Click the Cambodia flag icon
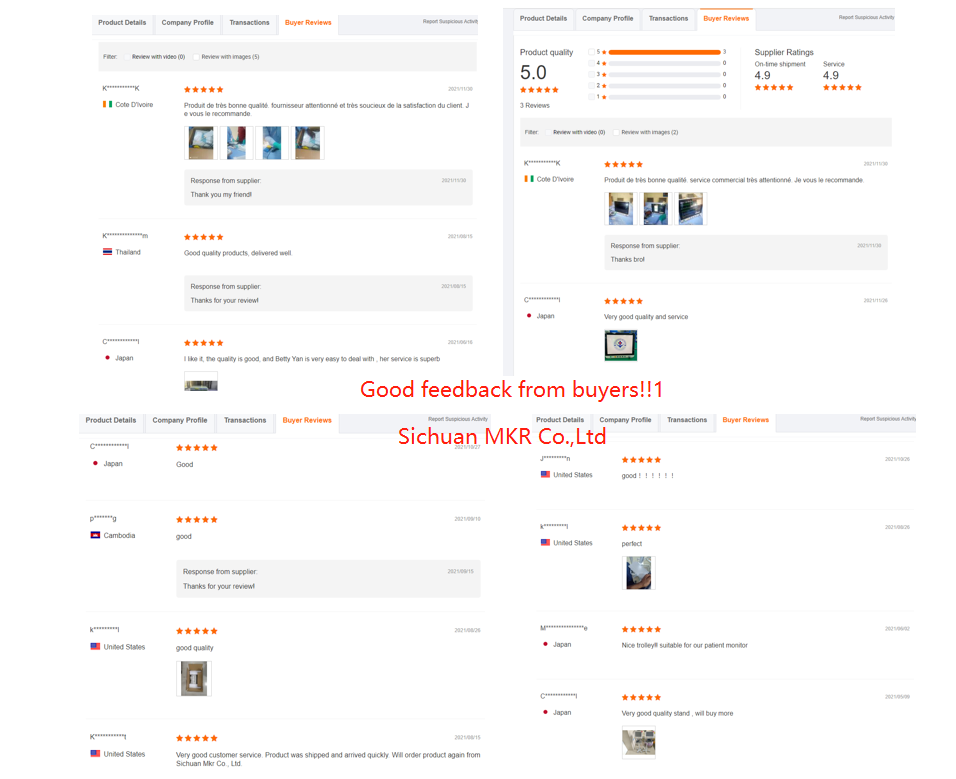This screenshot has width=956, height=779. [95, 535]
